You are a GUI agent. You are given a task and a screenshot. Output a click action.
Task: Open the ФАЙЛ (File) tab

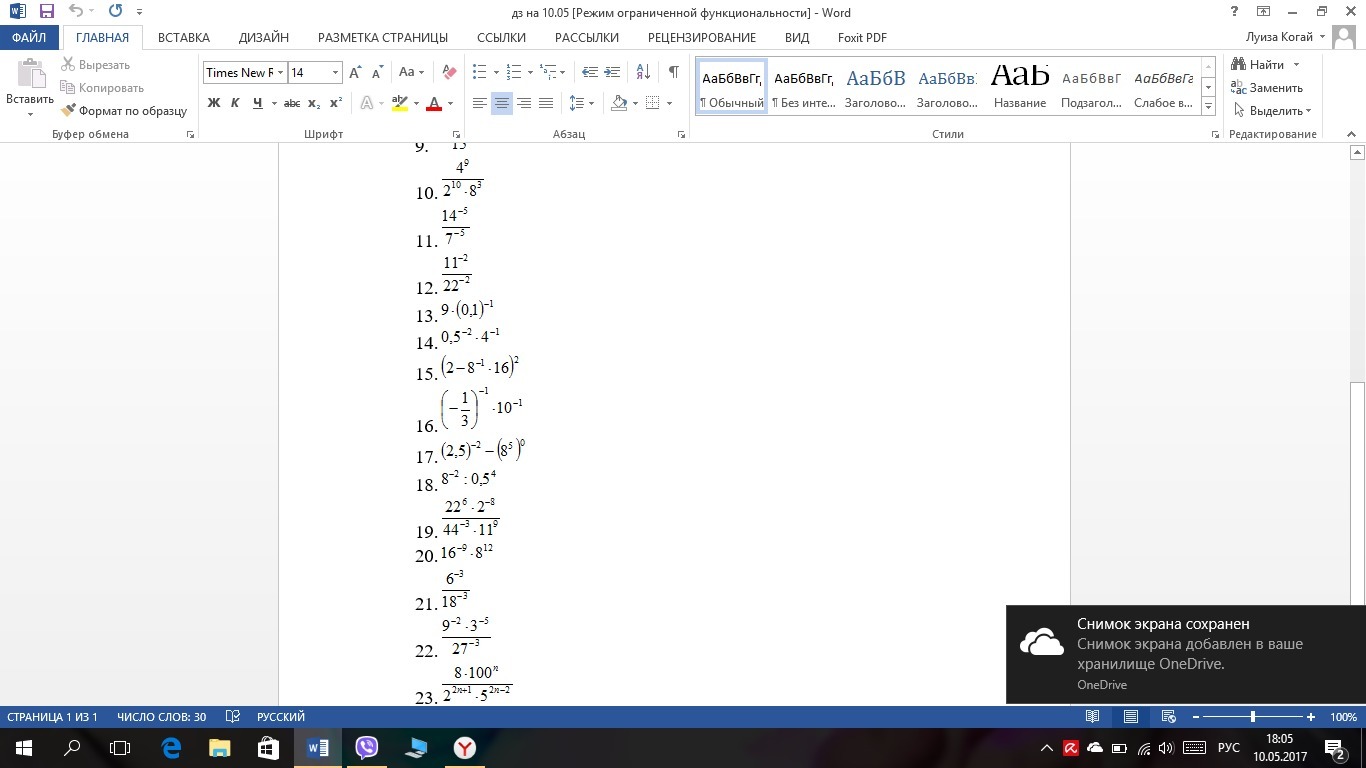tap(30, 38)
